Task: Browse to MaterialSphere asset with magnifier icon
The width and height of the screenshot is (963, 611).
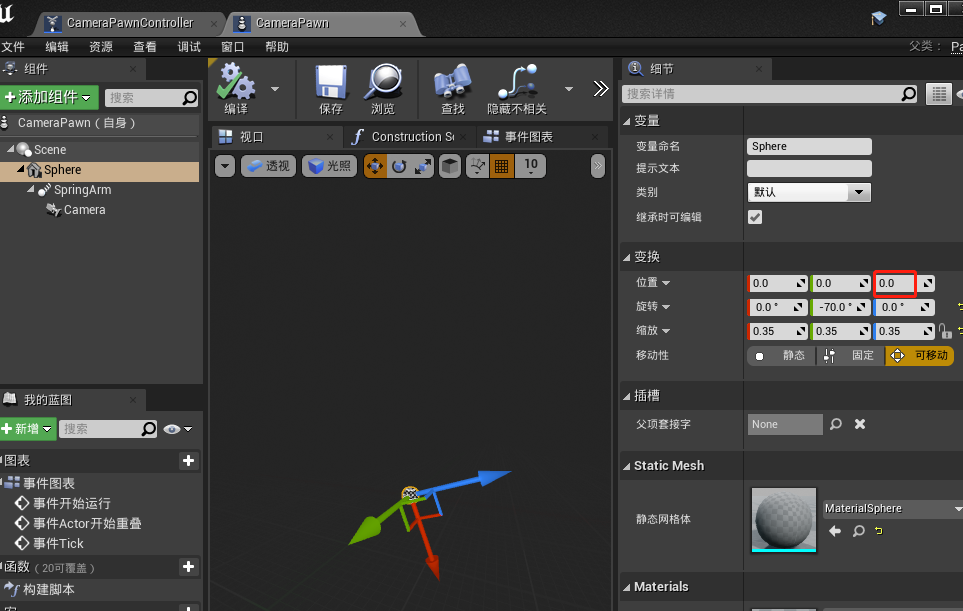Action: click(x=859, y=531)
